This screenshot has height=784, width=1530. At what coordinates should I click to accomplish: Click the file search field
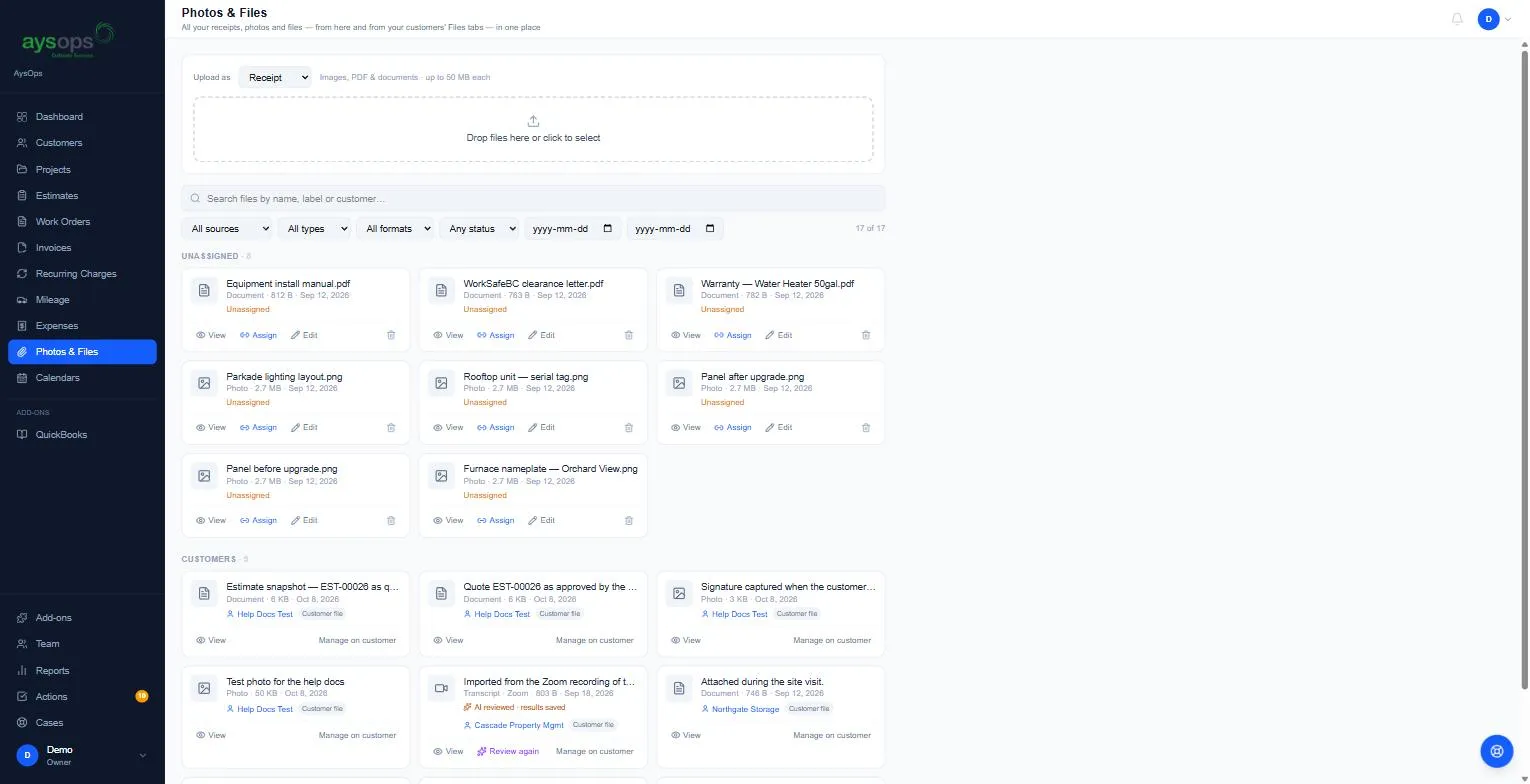(x=533, y=198)
